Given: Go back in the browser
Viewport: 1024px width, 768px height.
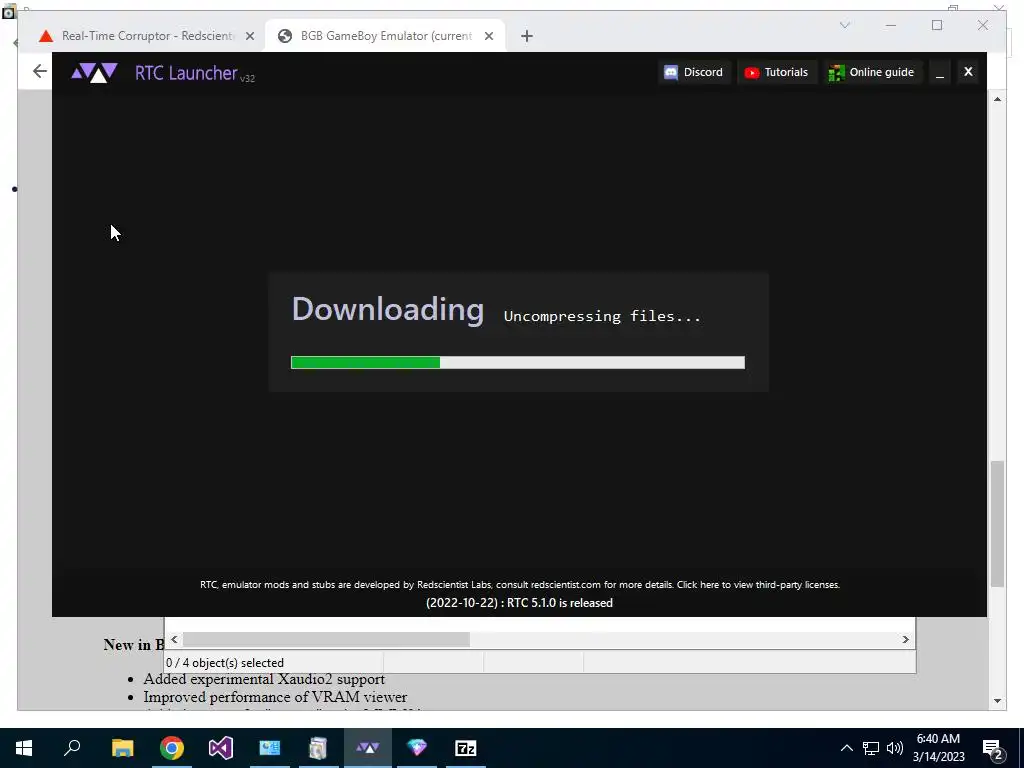Looking at the screenshot, I should click(x=40, y=71).
